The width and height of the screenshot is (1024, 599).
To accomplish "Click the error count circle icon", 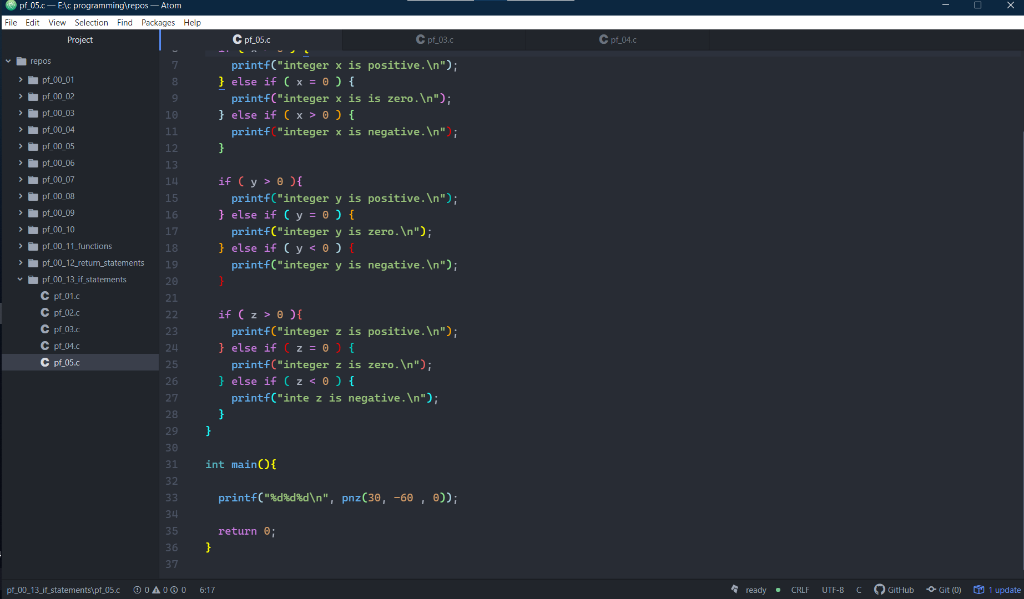I will [138, 590].
